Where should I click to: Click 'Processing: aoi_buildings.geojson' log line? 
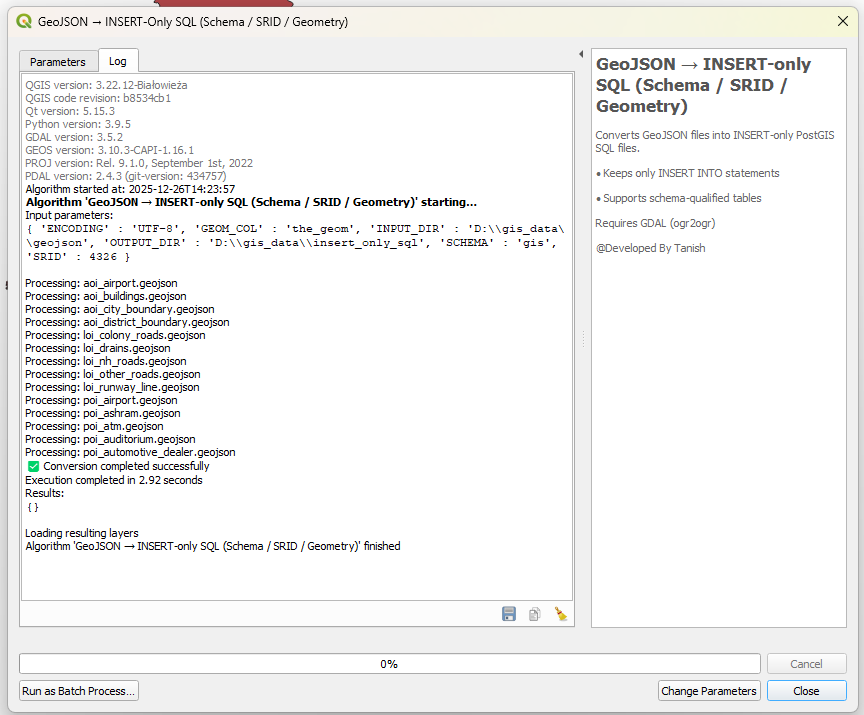106,296
